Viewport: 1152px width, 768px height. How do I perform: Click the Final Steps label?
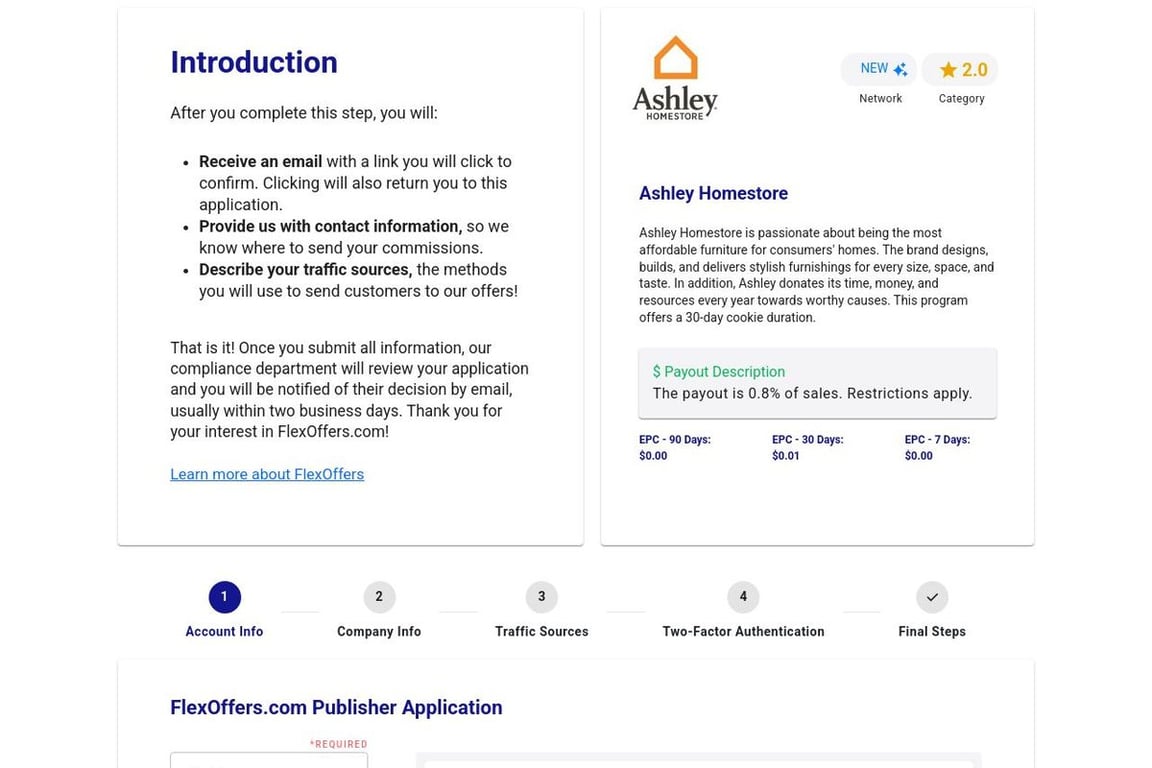(932, 631)
